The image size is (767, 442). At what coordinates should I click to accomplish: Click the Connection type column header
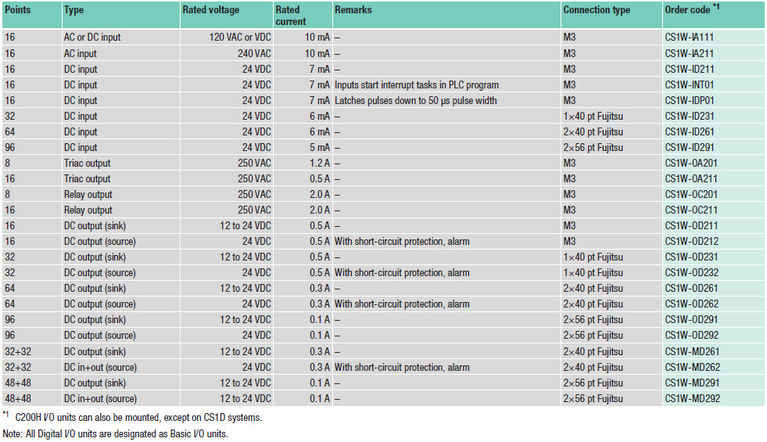(x=597, y=9)
